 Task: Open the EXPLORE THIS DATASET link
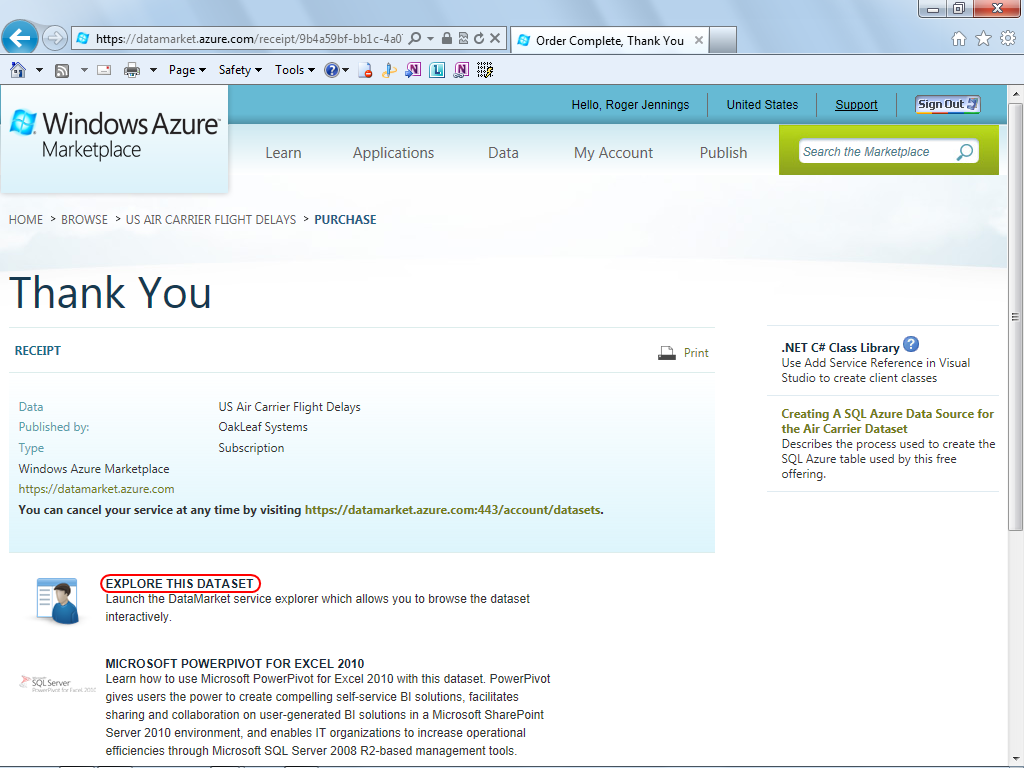tap(180, 584)
